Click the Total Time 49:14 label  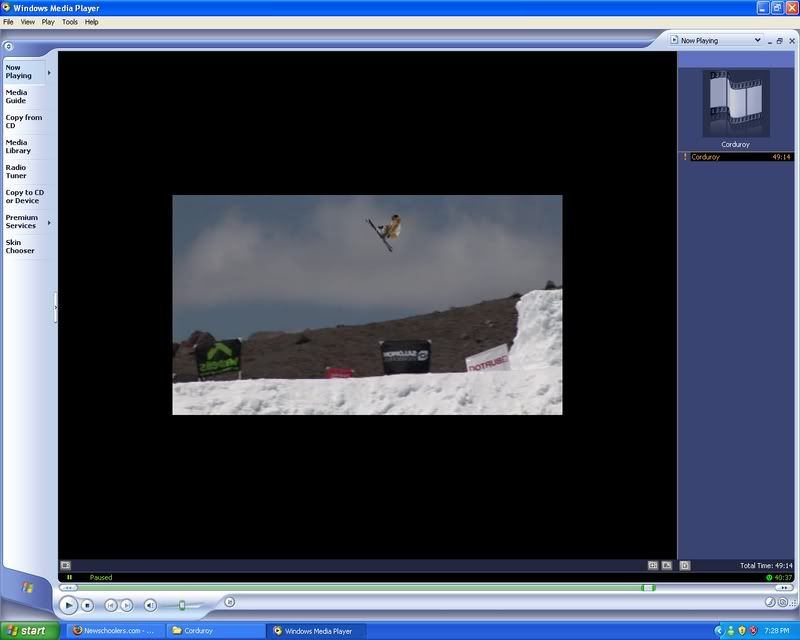point(766,565)
